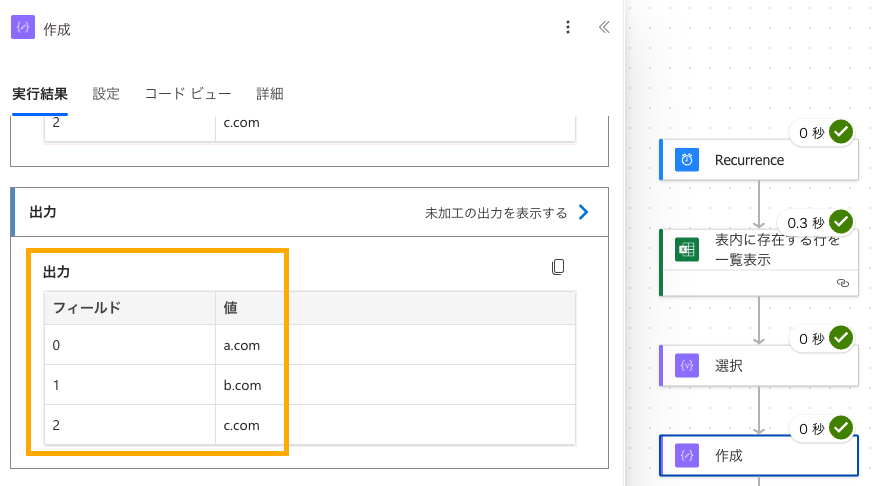
Task: Click the 作成 icon in panel header
Action: pyautogui.click(x=23, y=28)
